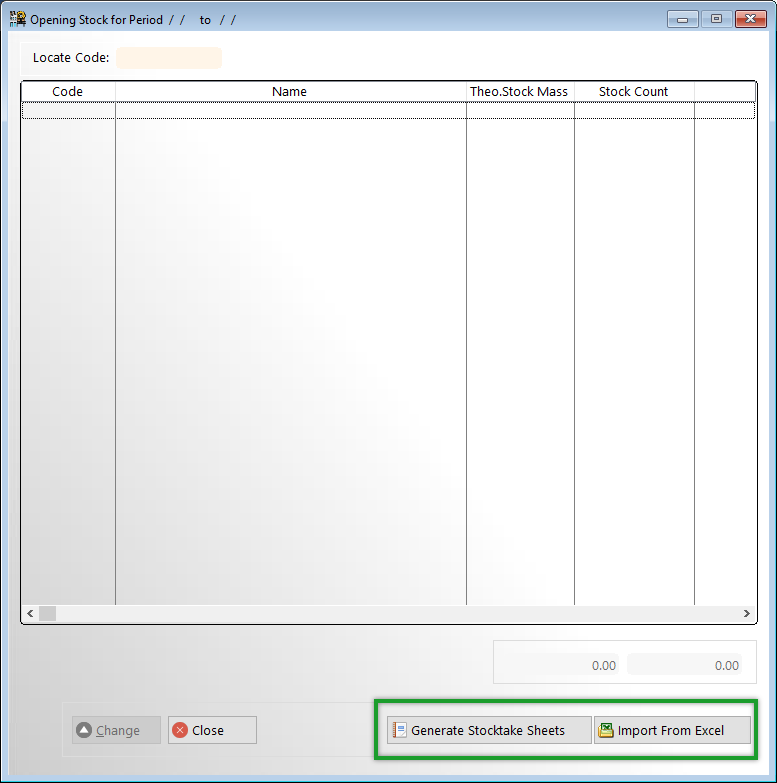Click the Locate Code input field
Image resolution: width=777 pixels, height=783 pixels.
coord(169,58)
